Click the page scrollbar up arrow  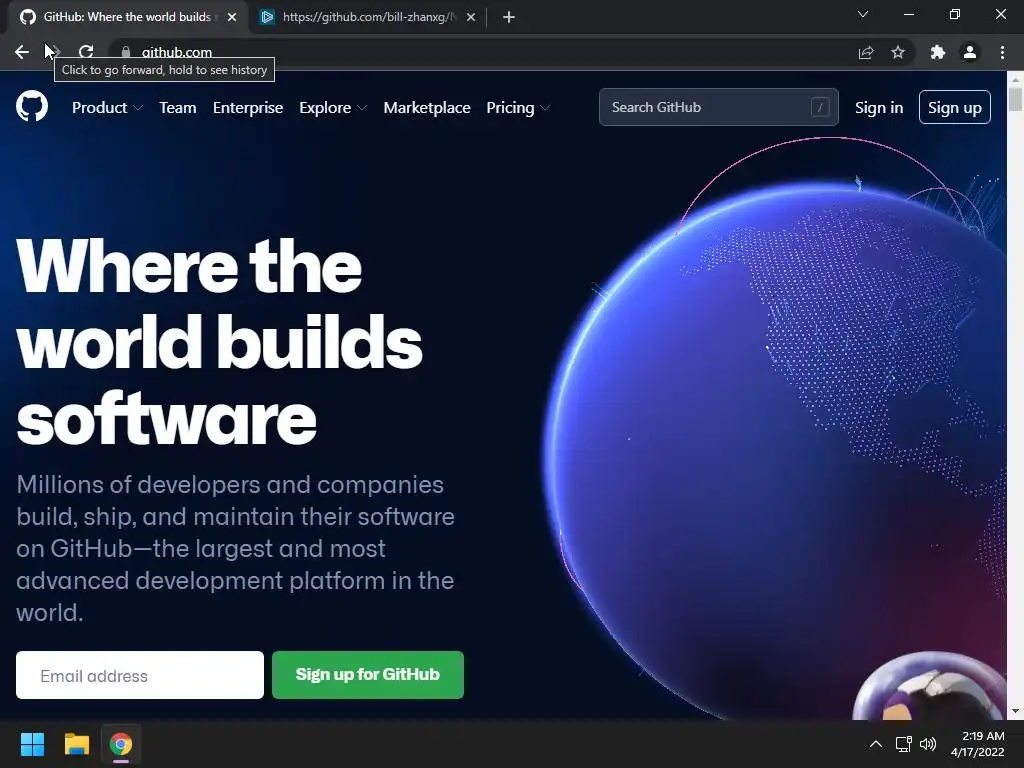1015,79
